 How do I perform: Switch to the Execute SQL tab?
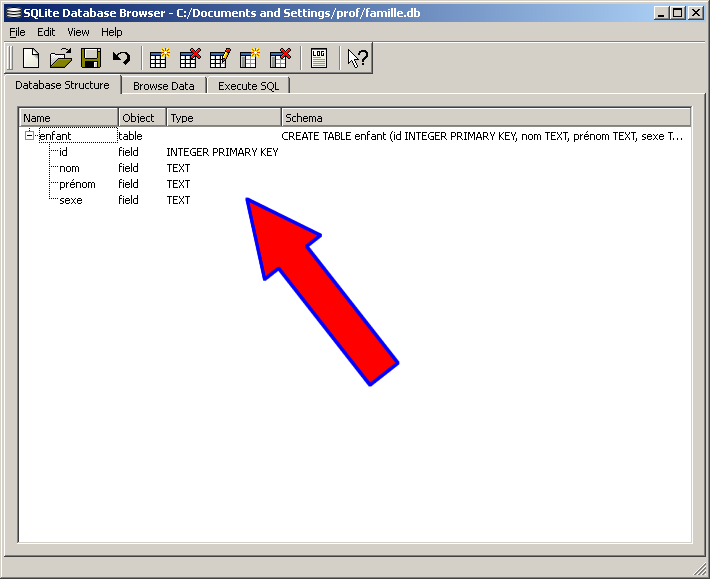tap(248, 86)
